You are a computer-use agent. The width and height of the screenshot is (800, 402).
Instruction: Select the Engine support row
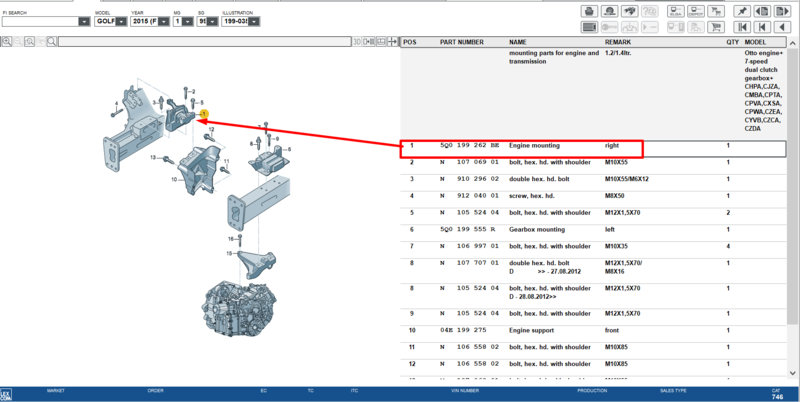(592, 331)
